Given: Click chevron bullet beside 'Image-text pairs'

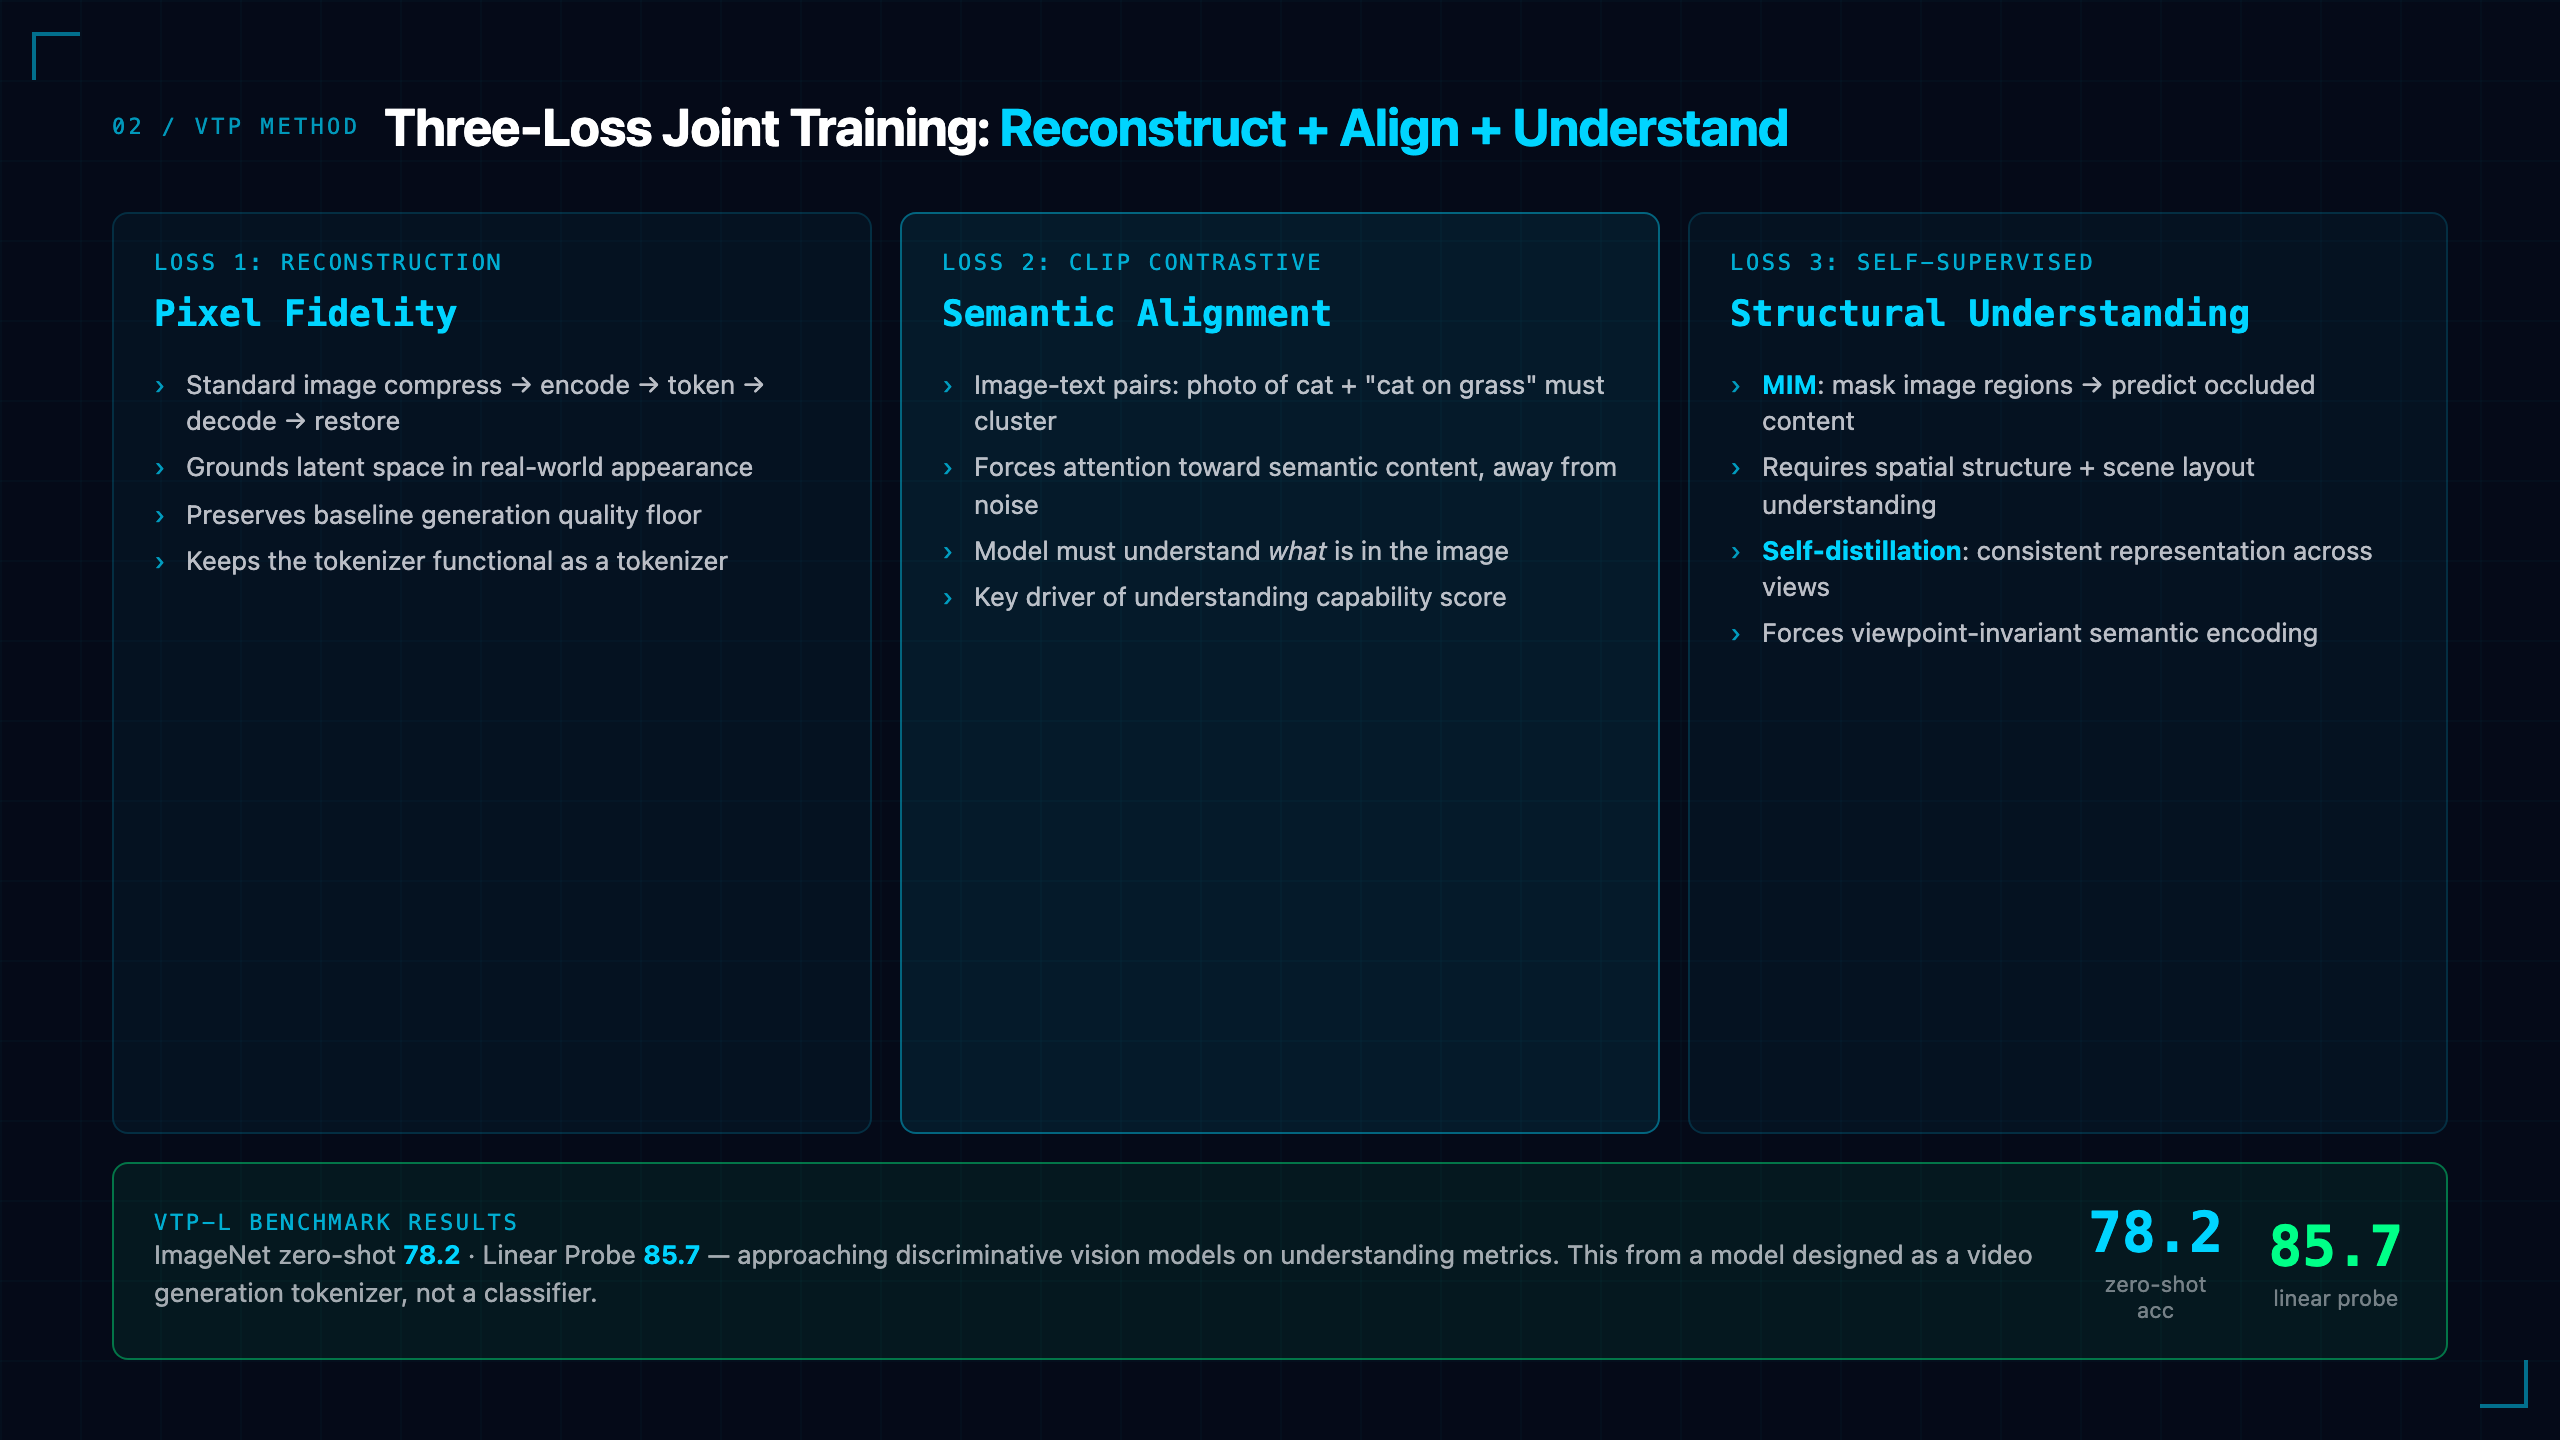Looking at the screenshot, I should (948, 386).
